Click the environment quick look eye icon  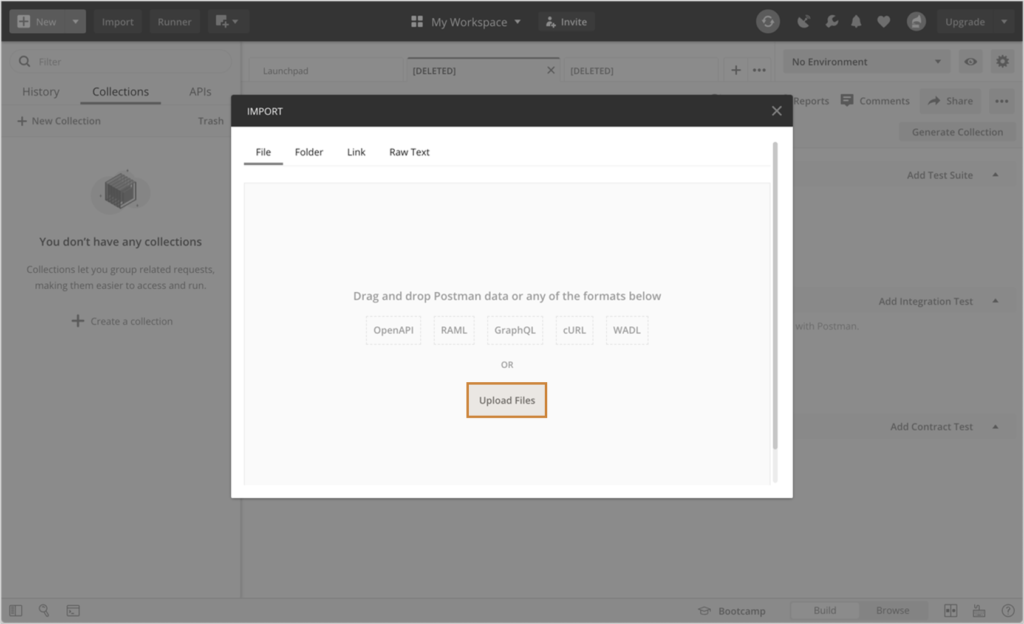(970, 61)
